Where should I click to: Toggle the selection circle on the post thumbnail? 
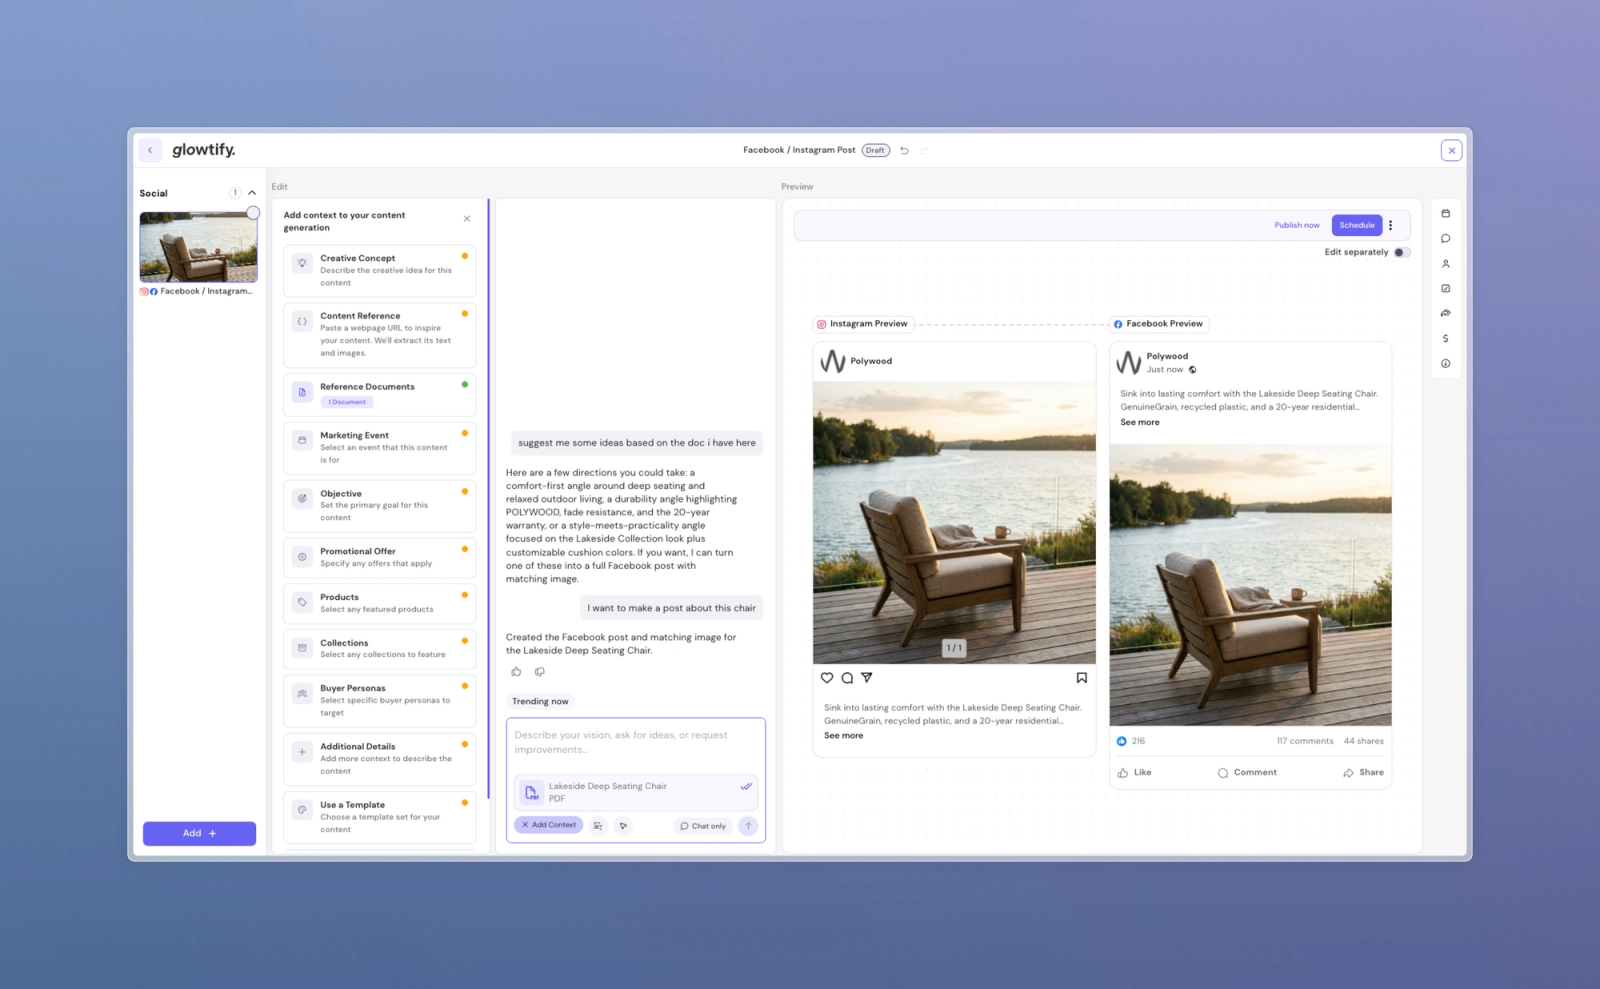253,212
